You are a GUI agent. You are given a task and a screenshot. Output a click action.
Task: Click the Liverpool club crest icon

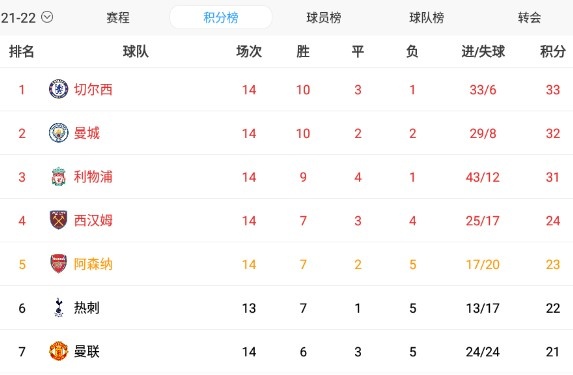pyautogui.click(x=58, y=177)
